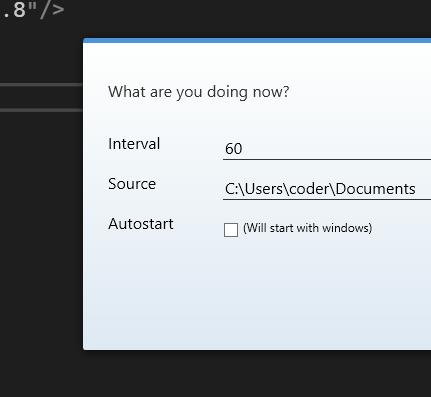The image size is (431, 397).
Task: Enable the Autostart checkbox
Action: click(x=231, y=230)
